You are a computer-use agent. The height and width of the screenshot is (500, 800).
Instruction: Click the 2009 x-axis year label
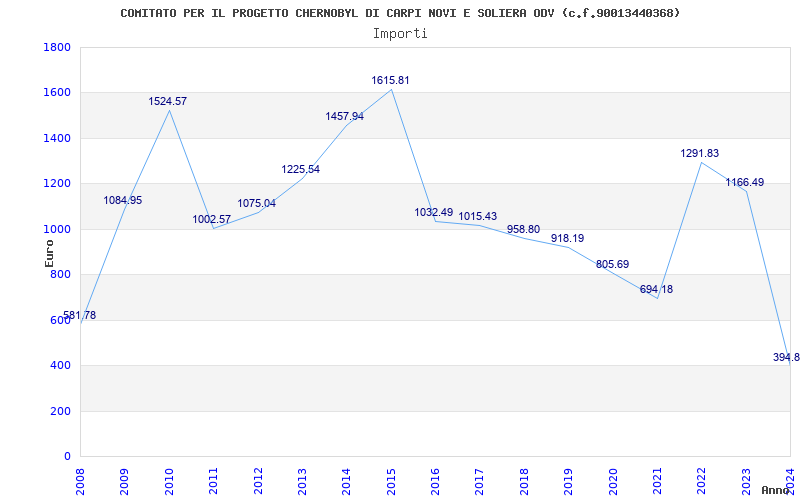coord(124,481)
